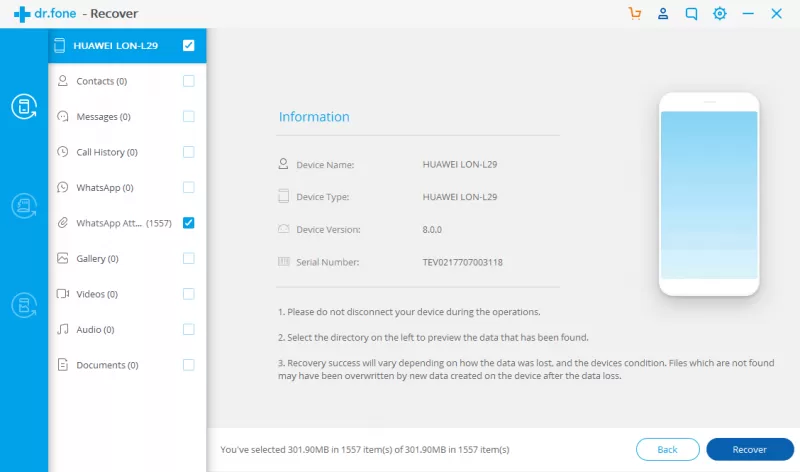Screen dimensions: 800x472
Task: Open the user account icon
Action: coord(663,13)
